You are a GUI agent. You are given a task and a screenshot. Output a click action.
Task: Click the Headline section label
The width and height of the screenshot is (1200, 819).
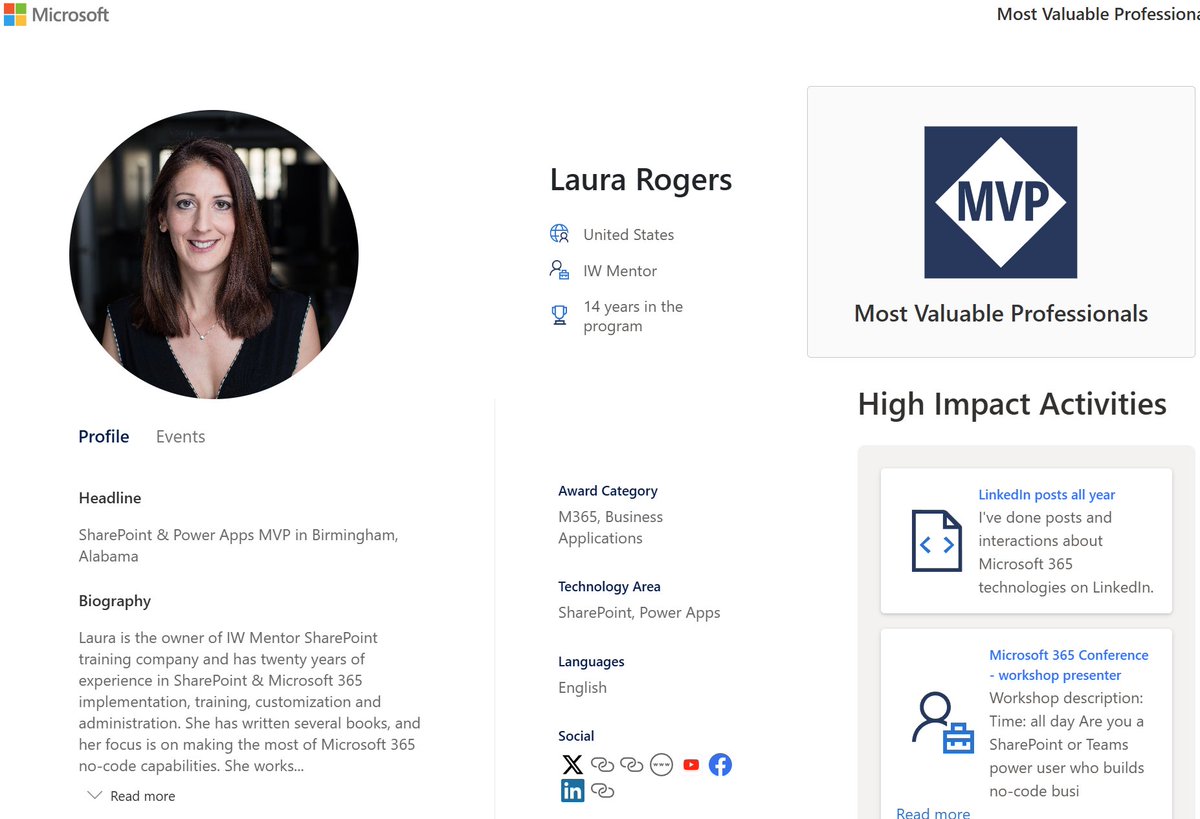coord(110,498)
